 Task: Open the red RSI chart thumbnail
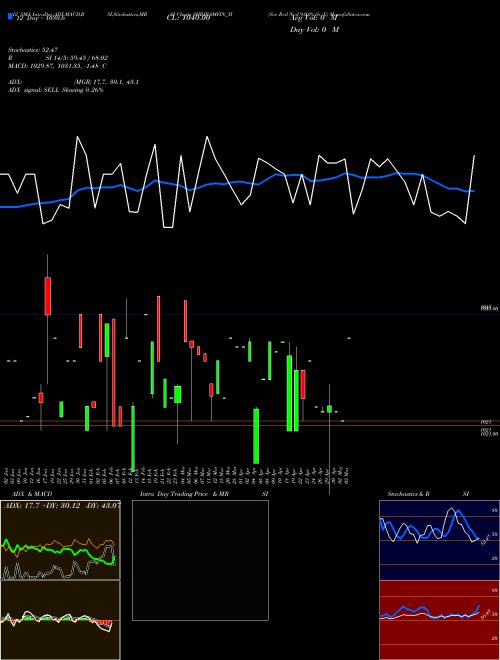coord(439,620)
